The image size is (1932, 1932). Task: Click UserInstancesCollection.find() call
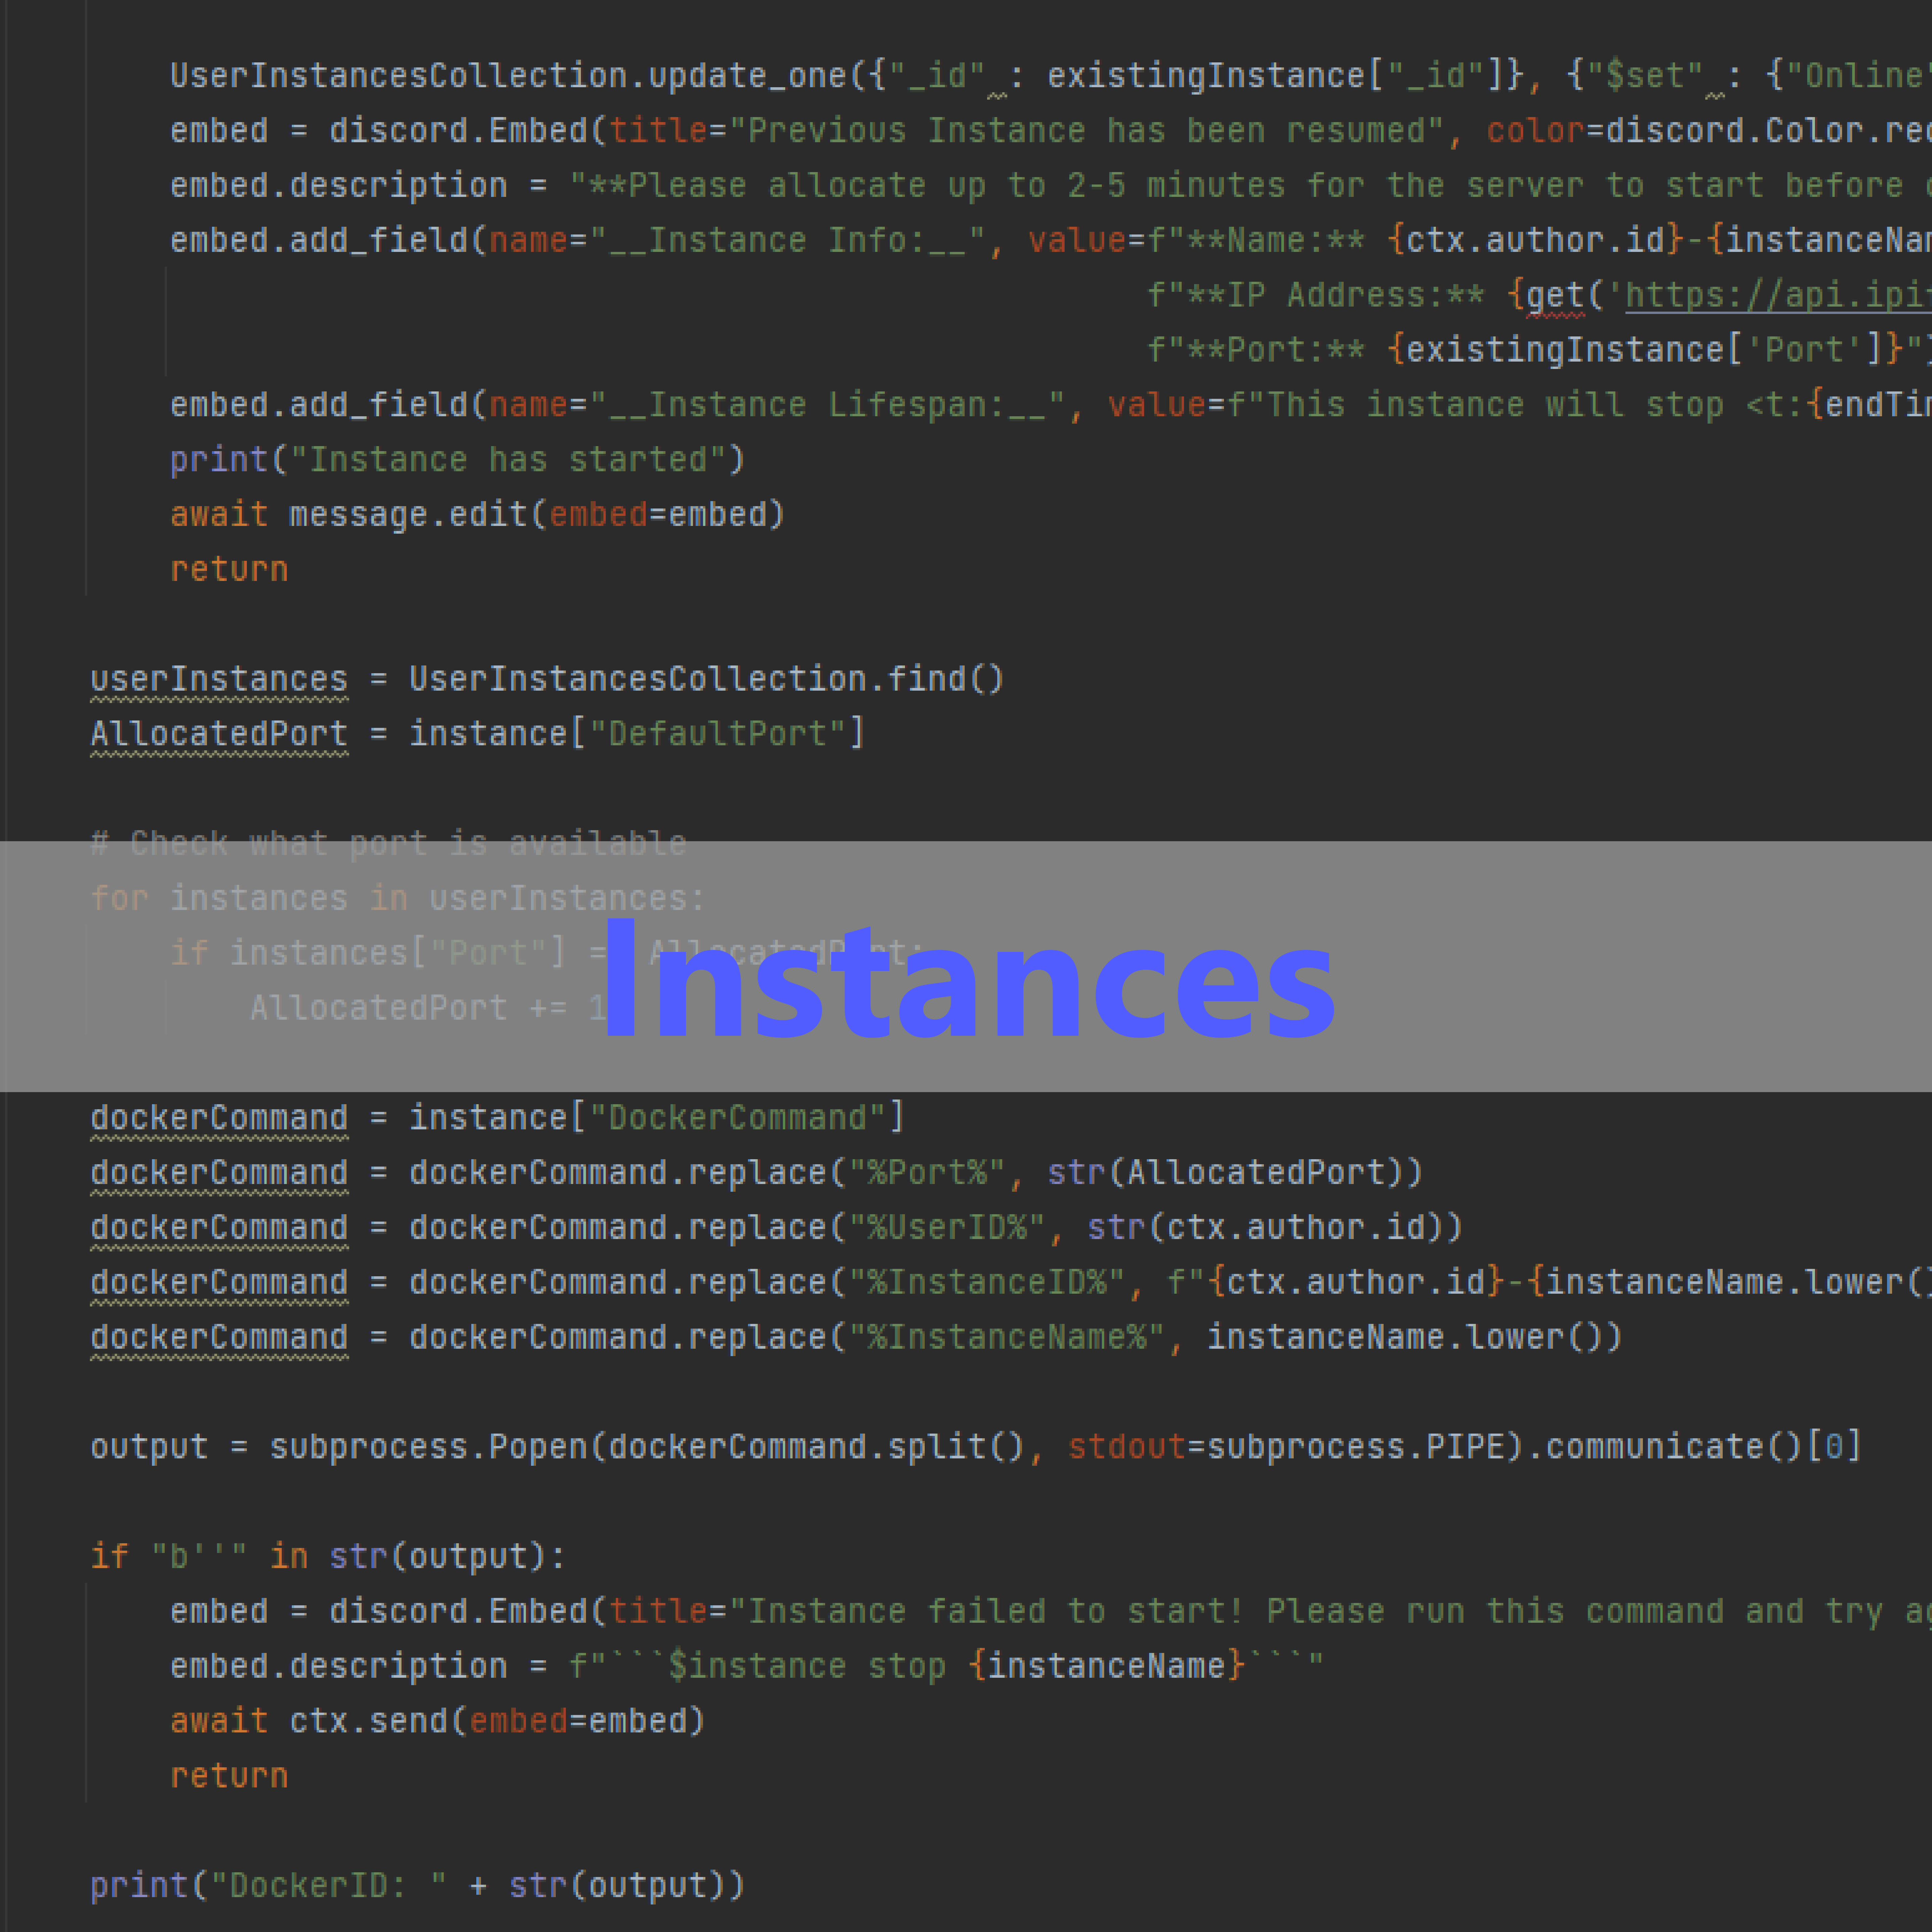[x=707, y=680]
